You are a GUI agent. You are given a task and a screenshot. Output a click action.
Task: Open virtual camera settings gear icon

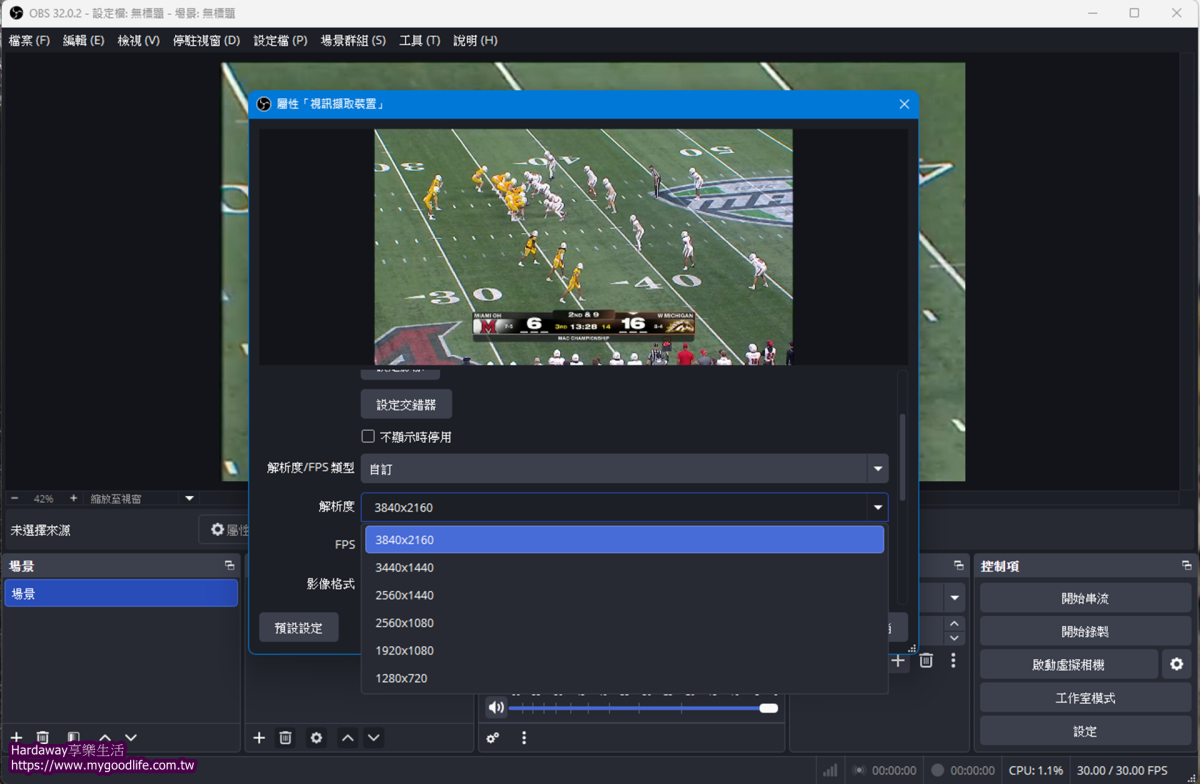click(x=1176, y=664)
